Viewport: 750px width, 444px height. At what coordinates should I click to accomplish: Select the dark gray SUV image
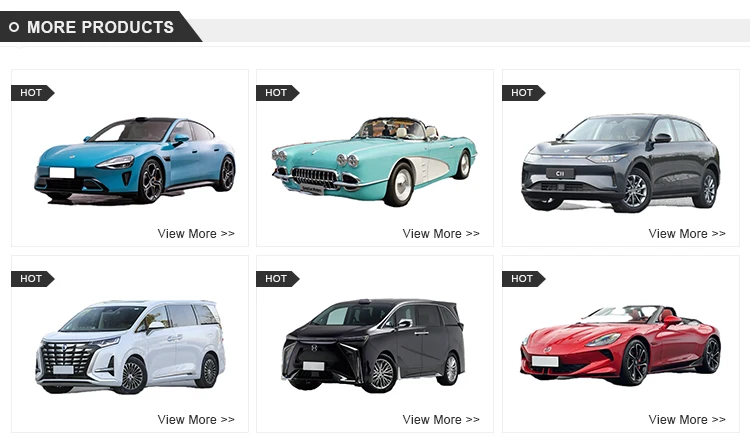click(621, 163)
